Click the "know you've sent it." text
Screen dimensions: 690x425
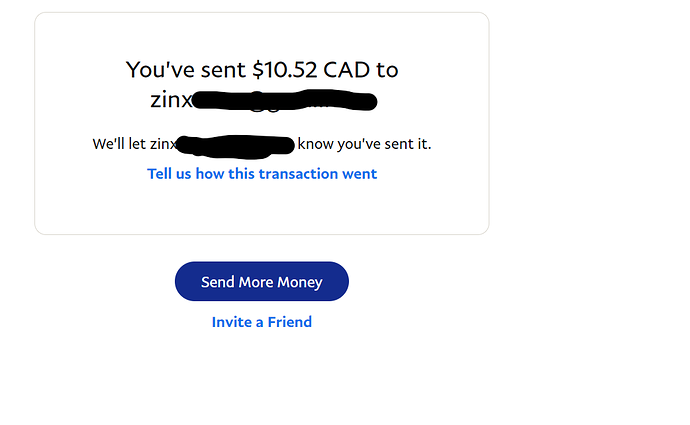(x=364, y=144)
